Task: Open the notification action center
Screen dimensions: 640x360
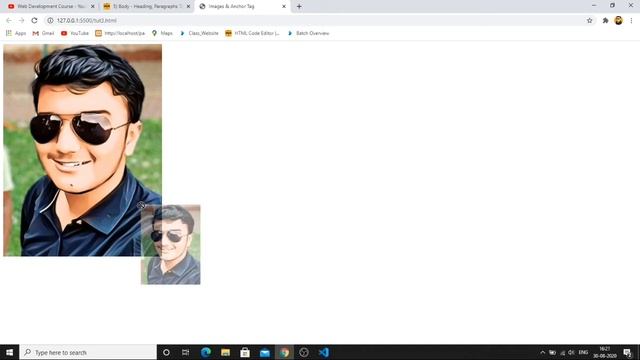Action: tap(627, 352)
